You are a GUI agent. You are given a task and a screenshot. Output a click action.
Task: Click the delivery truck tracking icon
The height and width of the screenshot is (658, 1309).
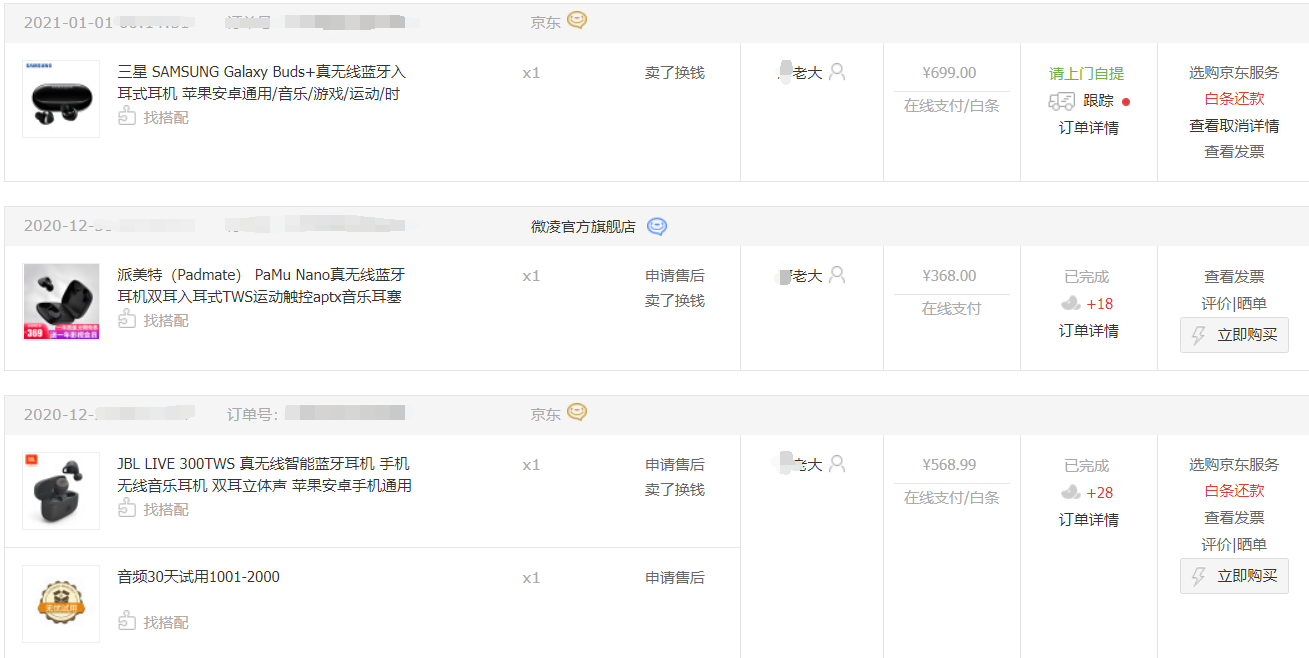1062,101
